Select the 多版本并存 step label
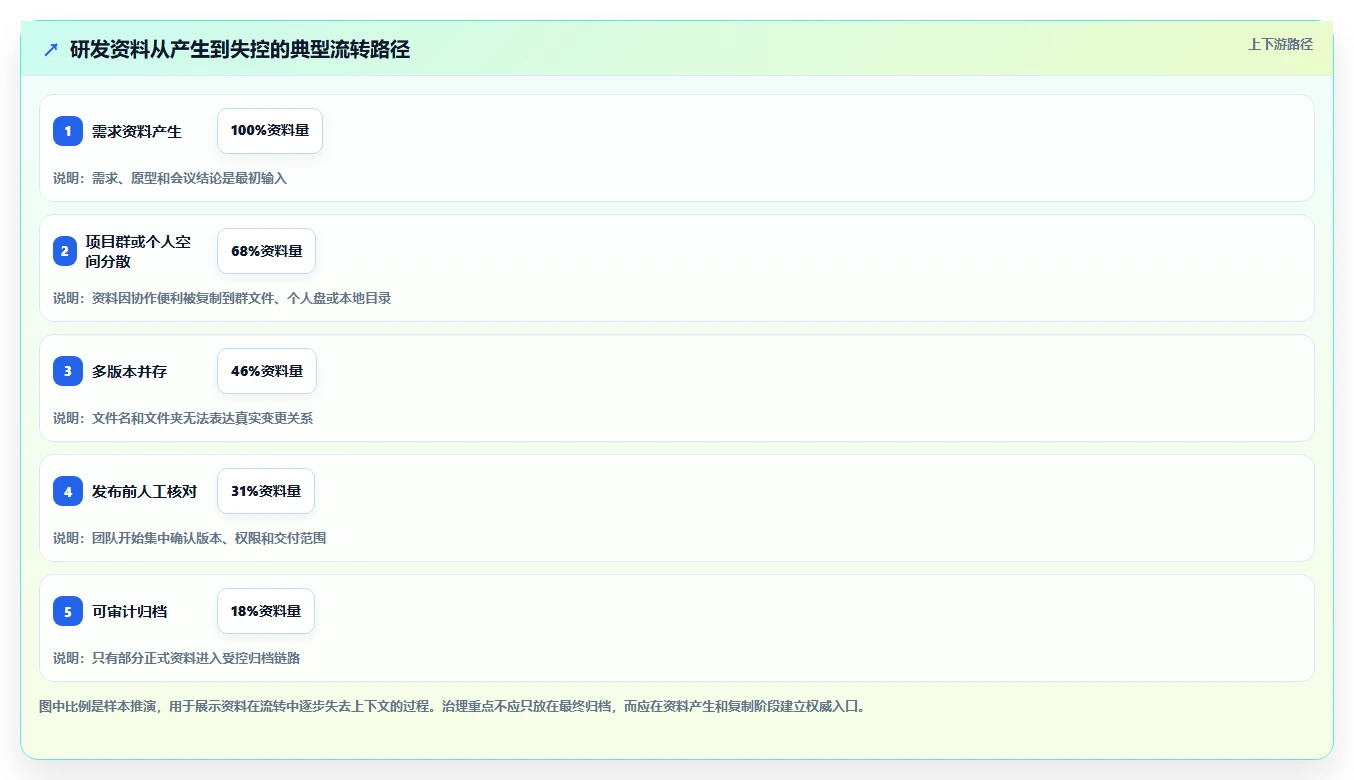Viewport: 1354px width, 780px height. pyautogui.click(x=130, y=371)
